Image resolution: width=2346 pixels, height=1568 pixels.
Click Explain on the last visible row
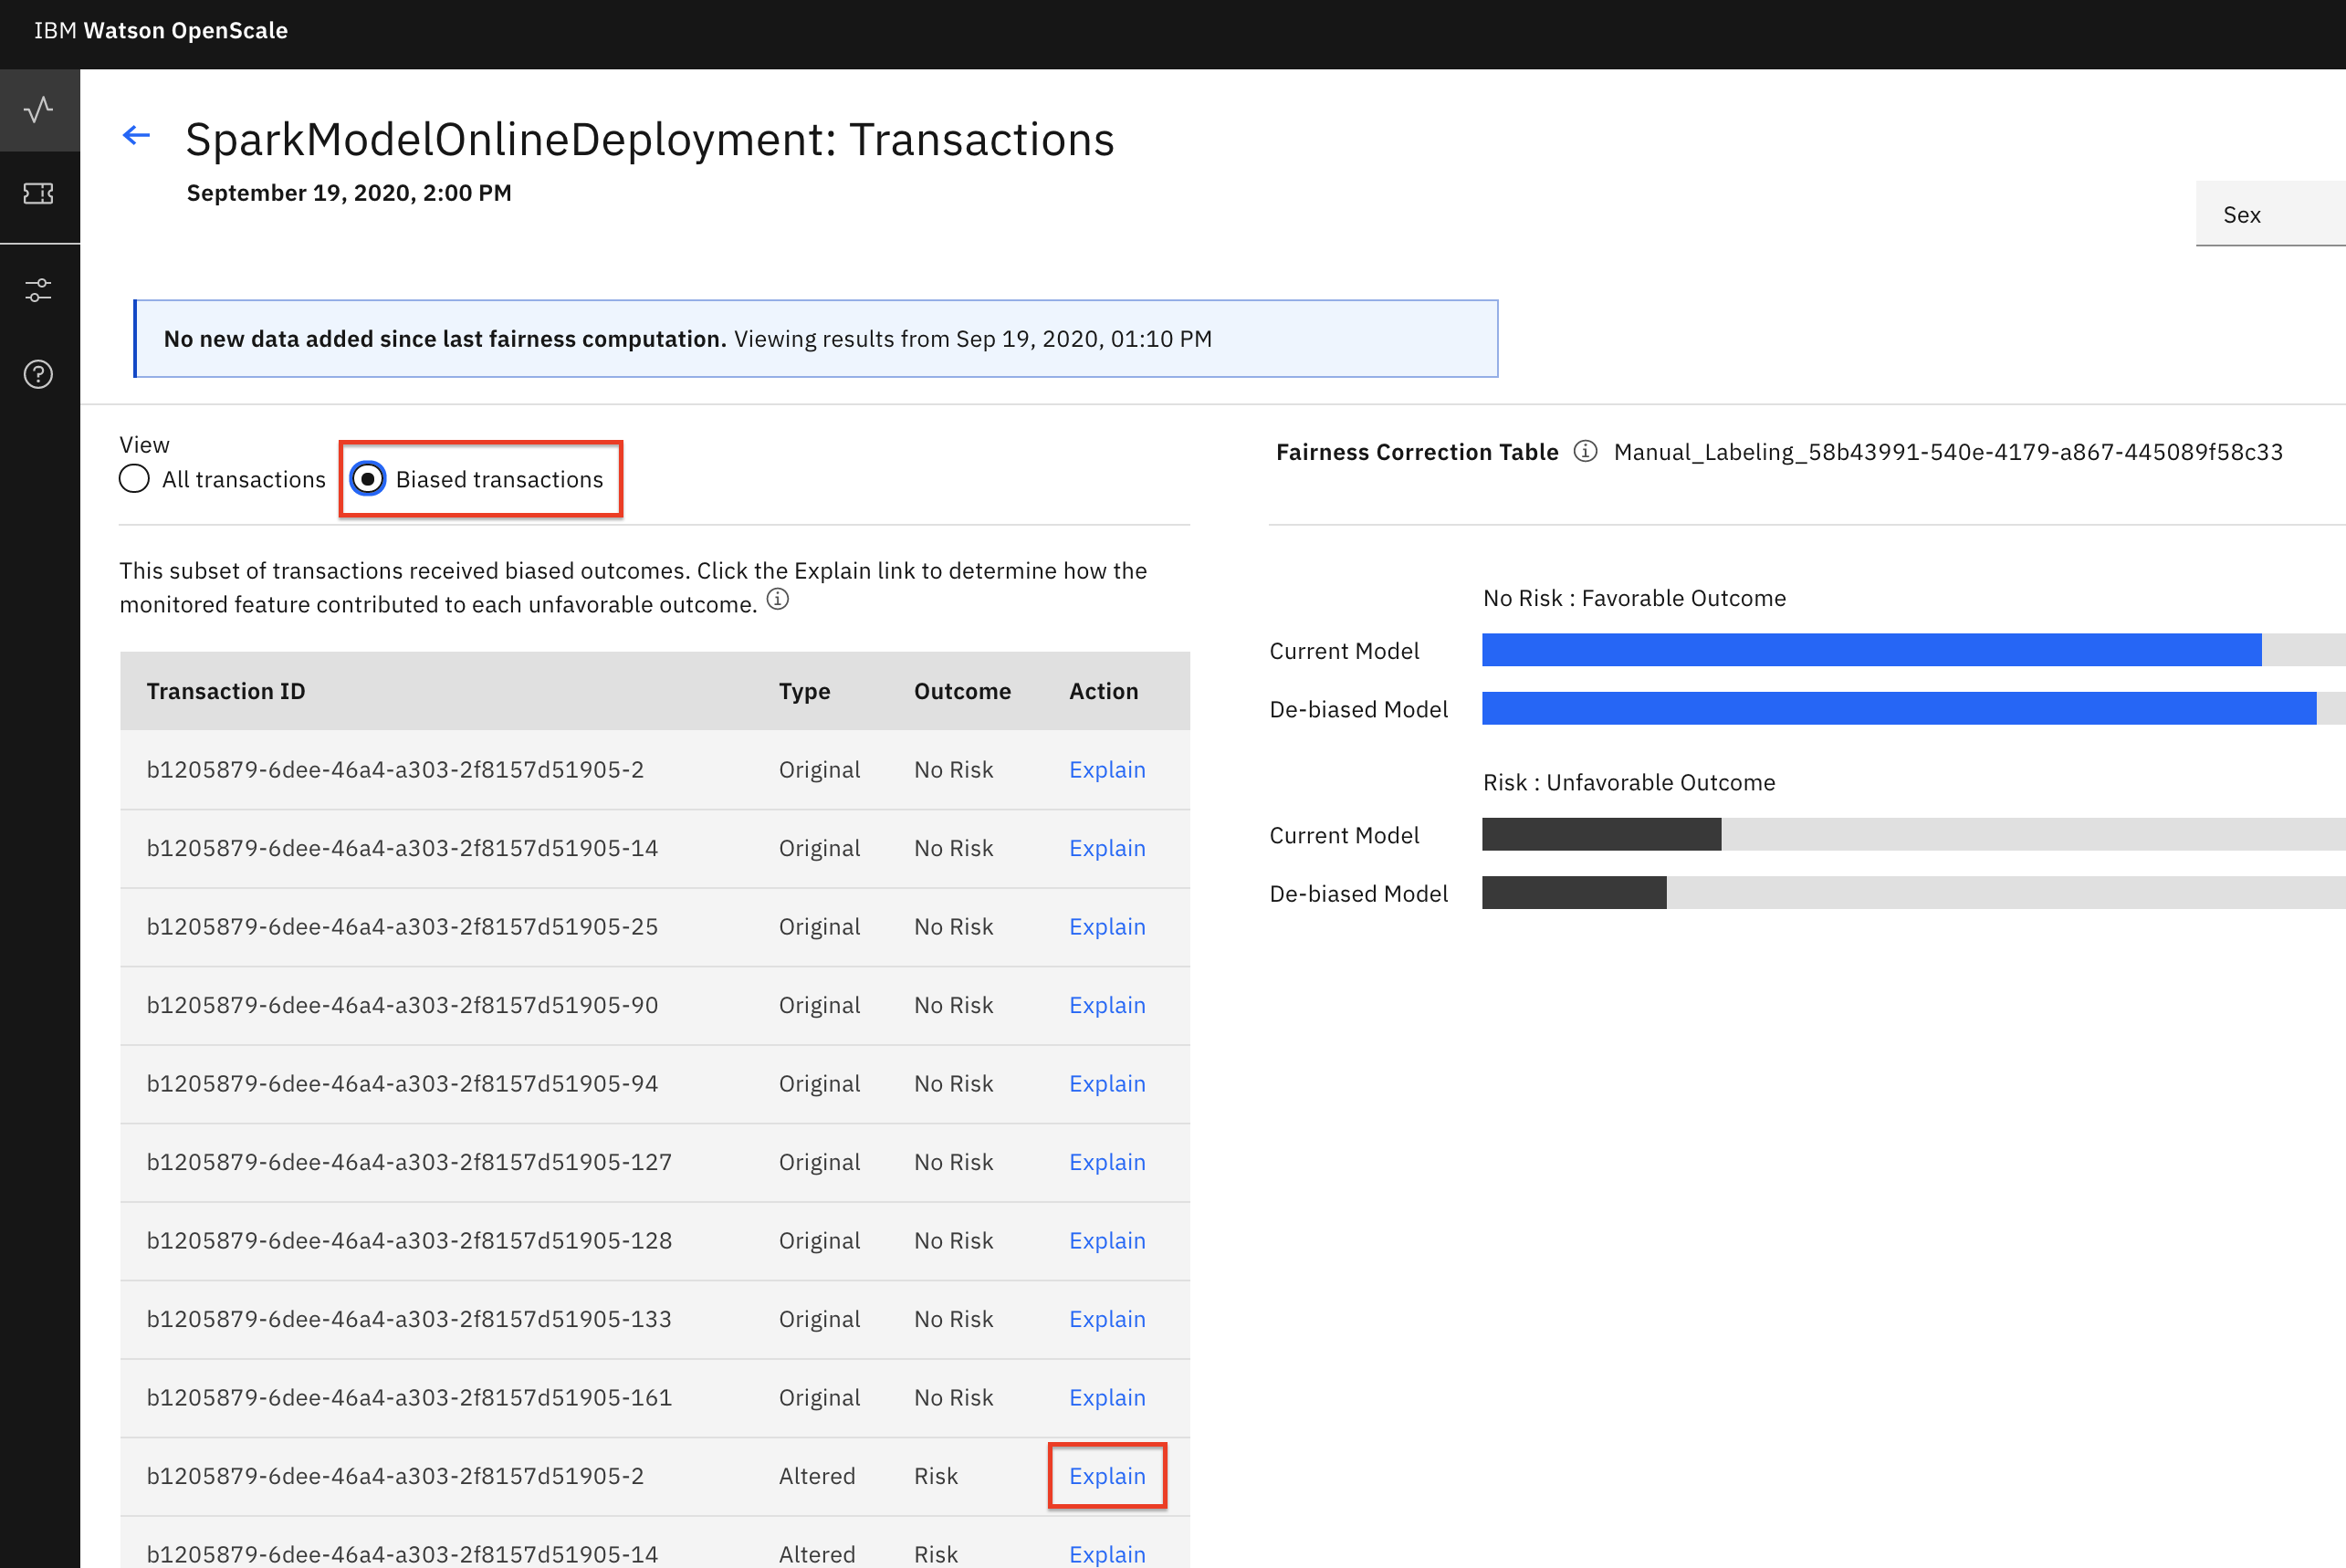(1107, 1553)
